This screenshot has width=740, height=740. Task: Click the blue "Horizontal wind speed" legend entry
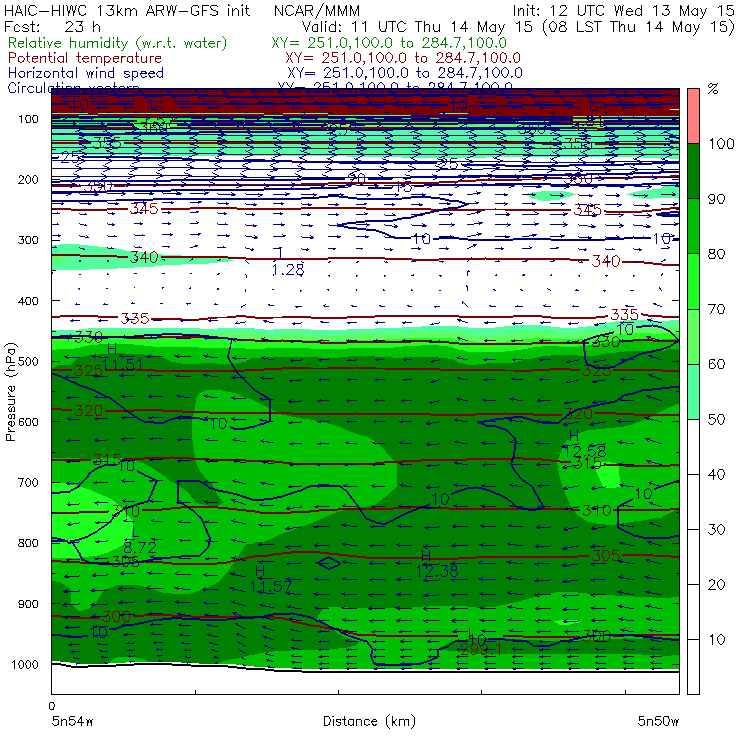tap(86, 73)
